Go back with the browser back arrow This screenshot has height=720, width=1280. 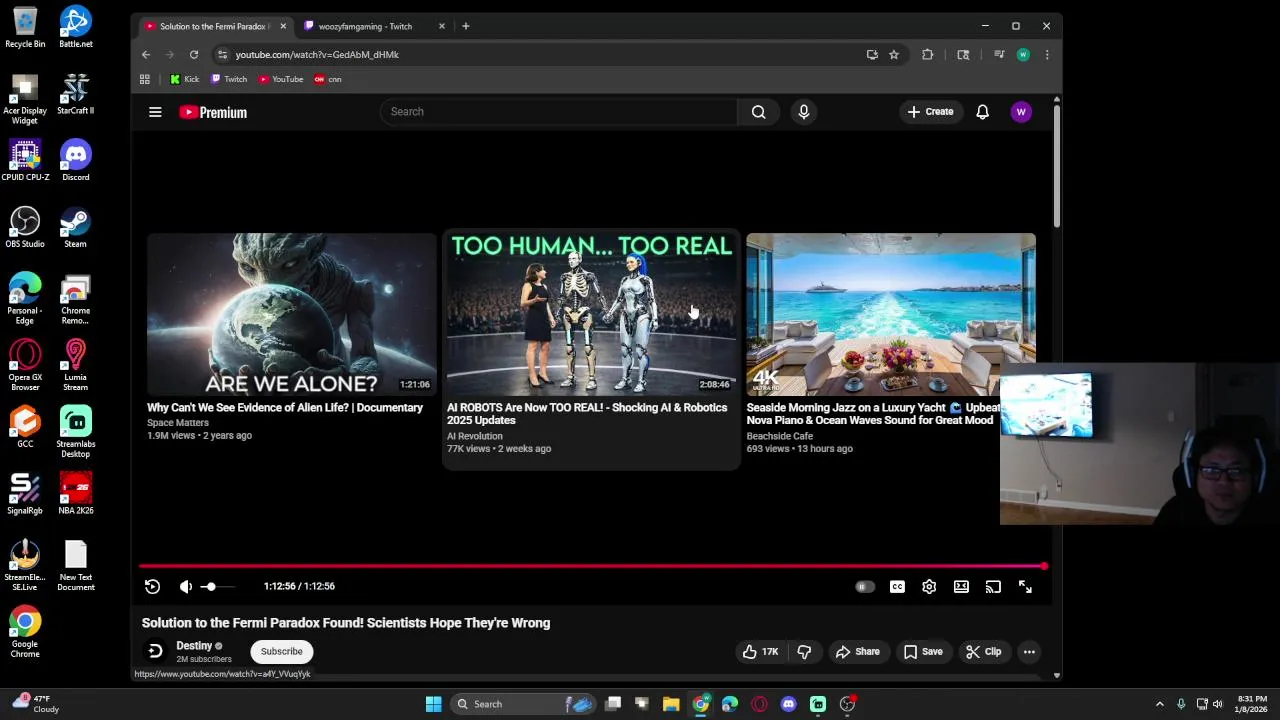pos(146,55)
